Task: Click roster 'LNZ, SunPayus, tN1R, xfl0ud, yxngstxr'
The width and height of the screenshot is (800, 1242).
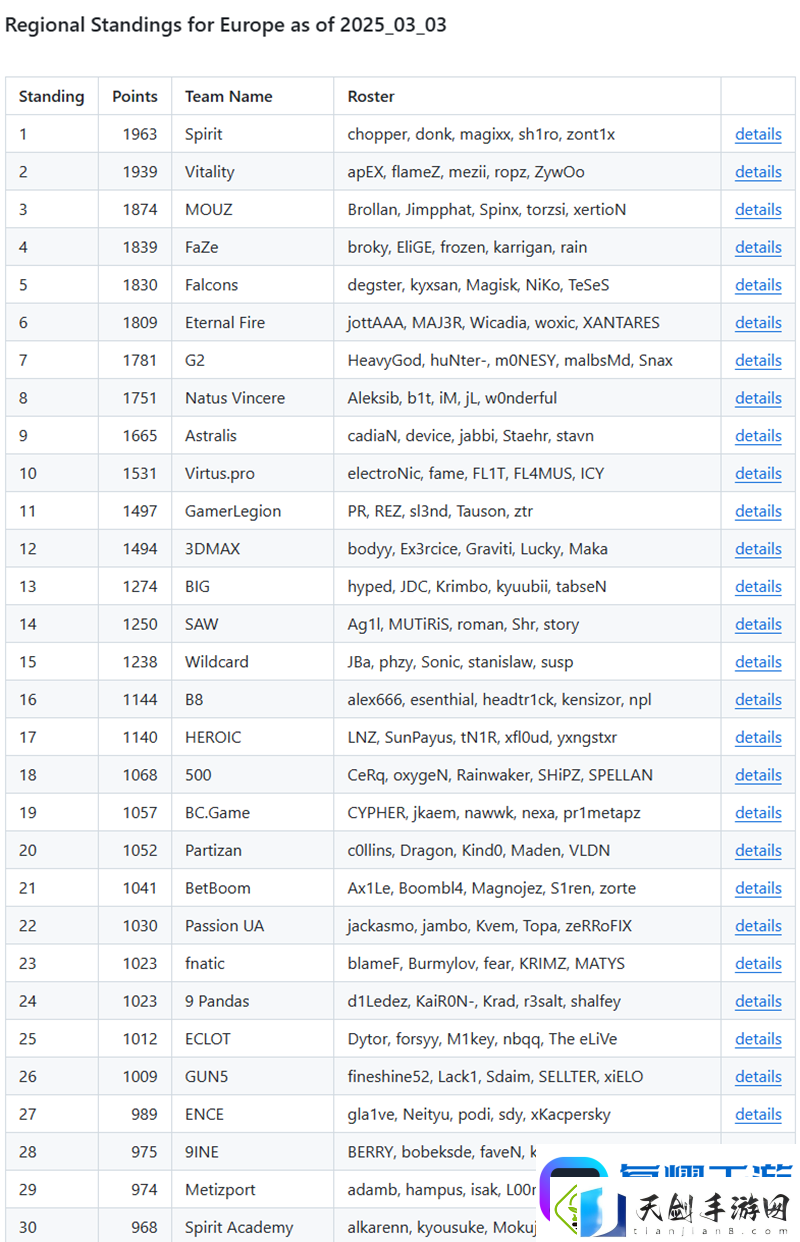Action: point(482,737)
